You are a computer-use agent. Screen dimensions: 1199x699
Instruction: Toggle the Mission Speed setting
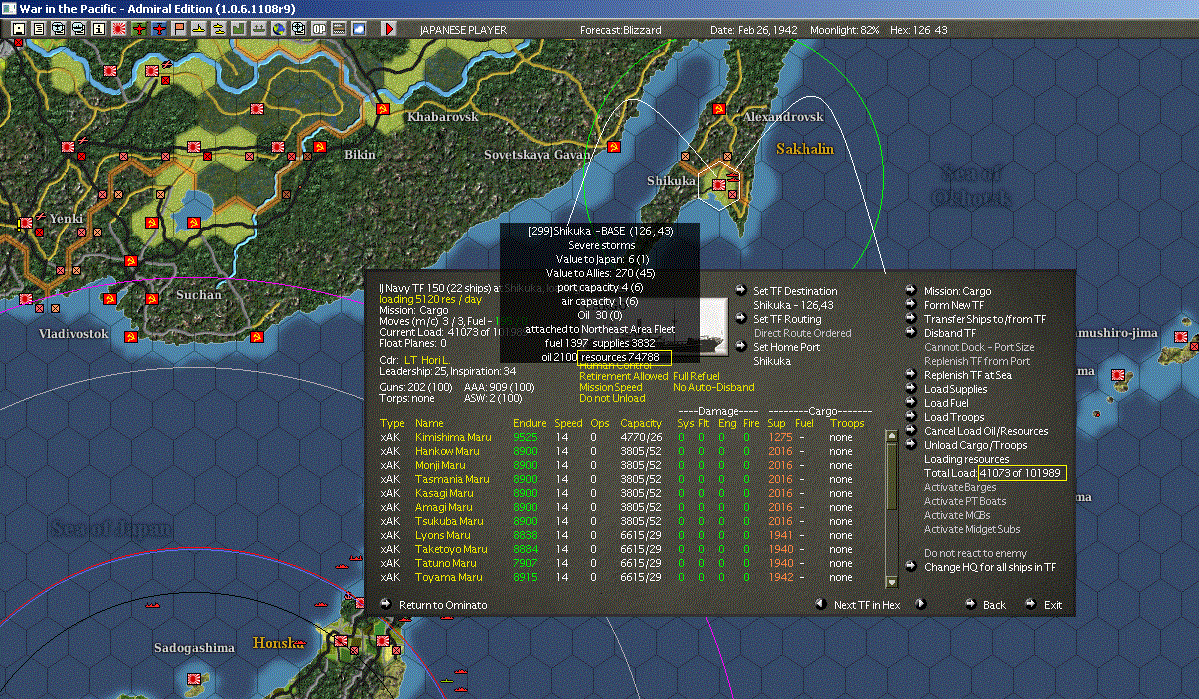[x=610, y=387]
